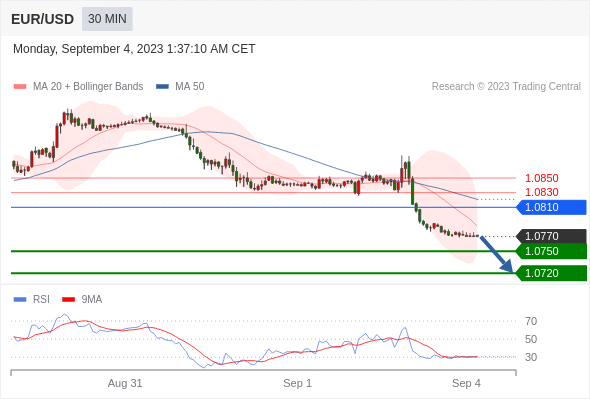Click the blue RSI legend swatch

20,300
